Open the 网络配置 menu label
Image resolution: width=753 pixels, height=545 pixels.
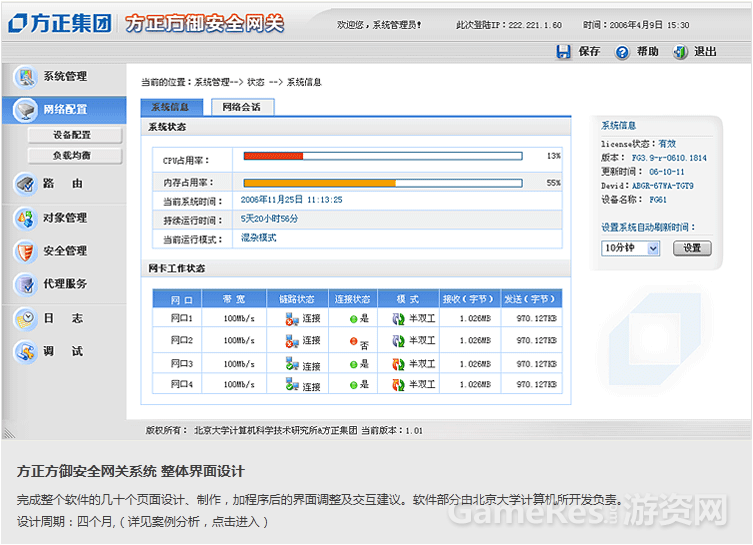tap(65, 109)
